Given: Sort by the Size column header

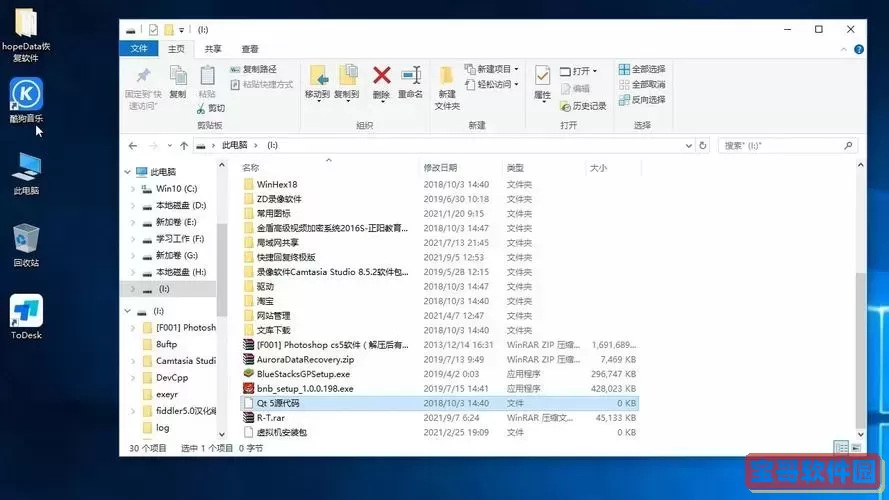Looking at the screenshot, I should 612,168.
